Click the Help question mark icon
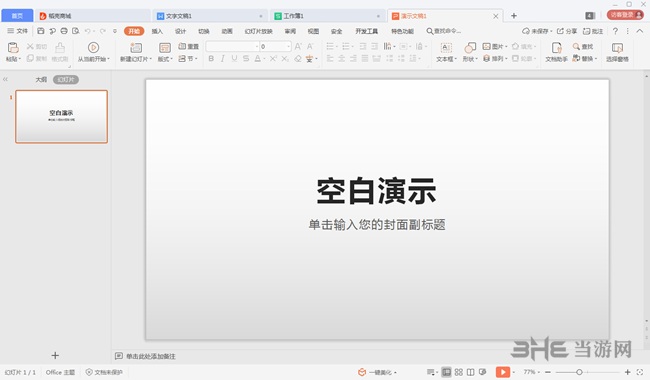 click(x=615, y=31)
